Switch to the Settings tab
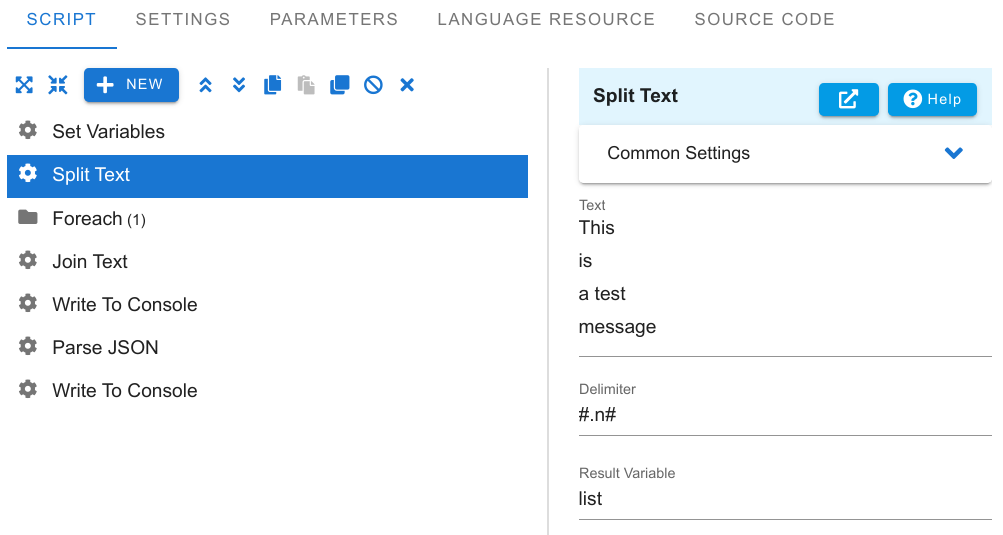This screenshot has height=535, width=1003. tap(183, 19)
